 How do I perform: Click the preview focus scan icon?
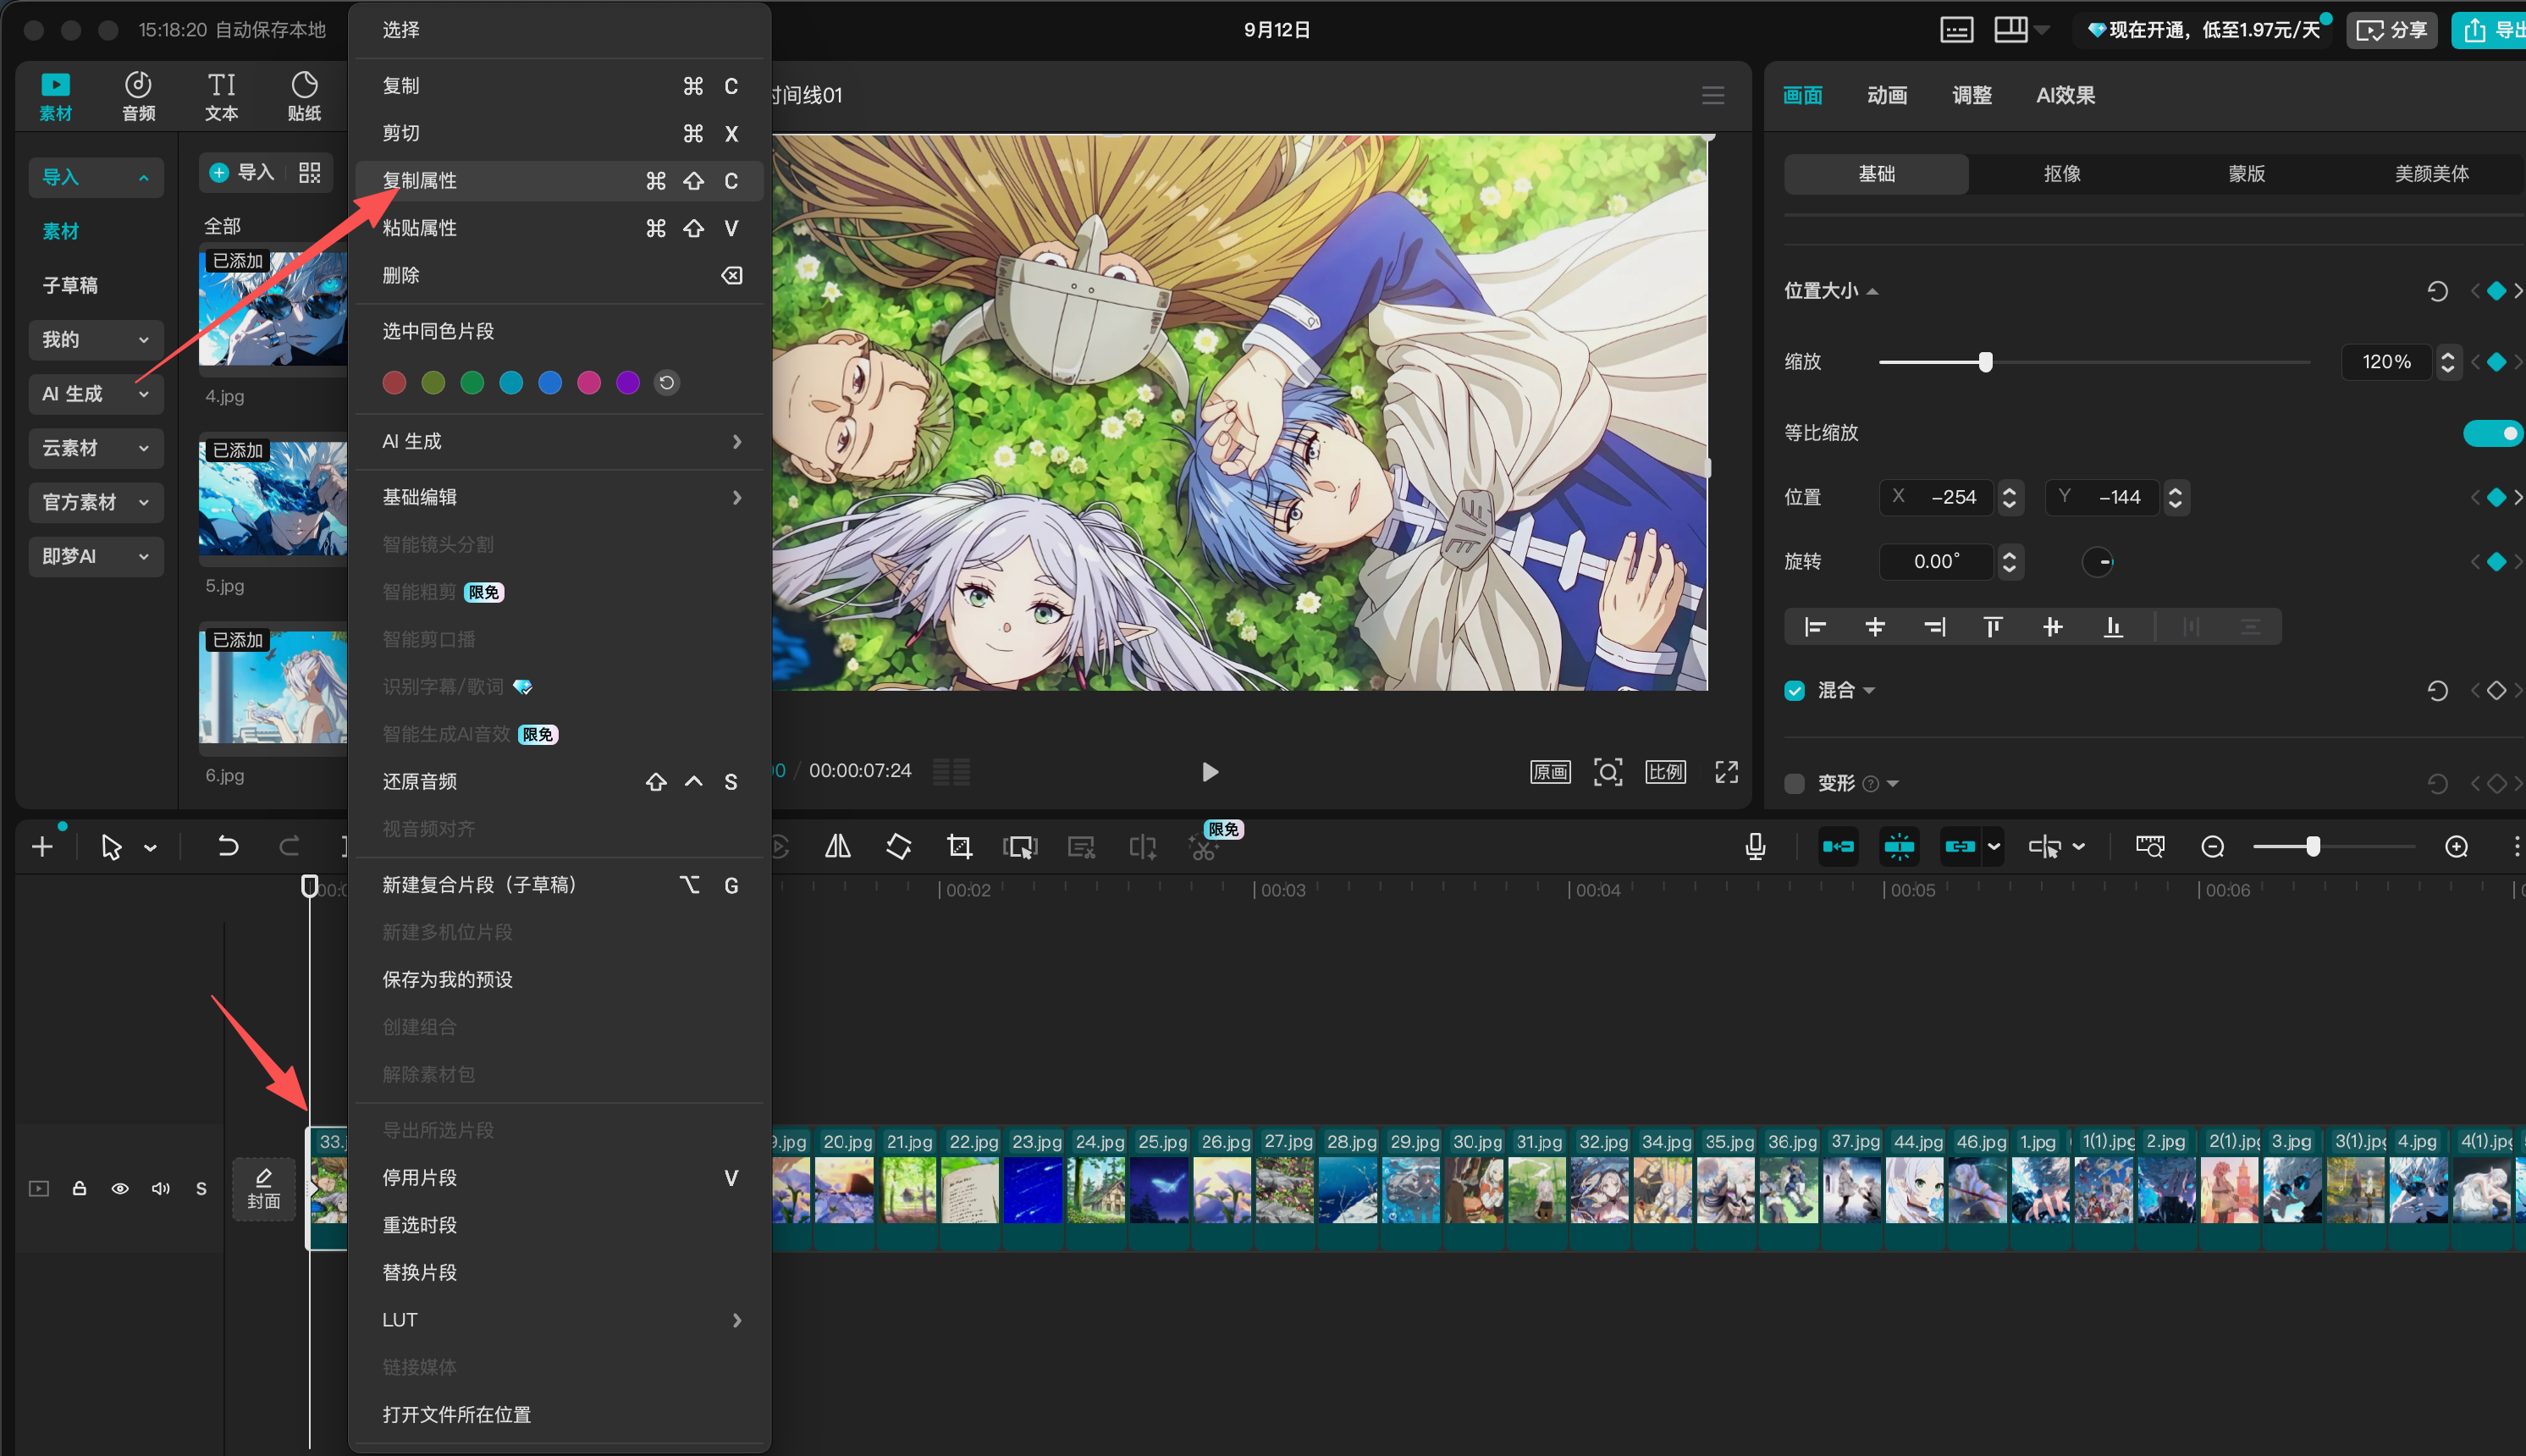point(1608,772)
